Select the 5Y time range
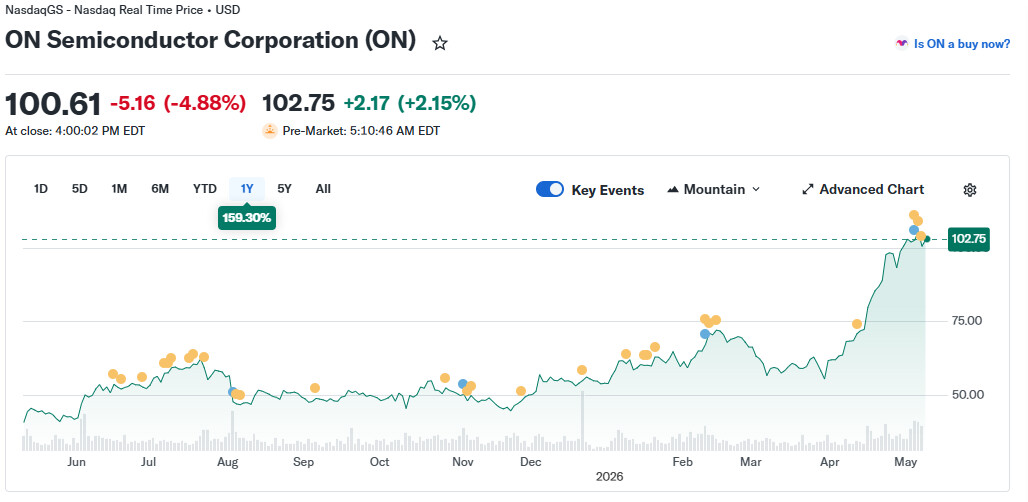Image resolution: width=1028 pixels, height=502 pixels. (x=284, y=189)
